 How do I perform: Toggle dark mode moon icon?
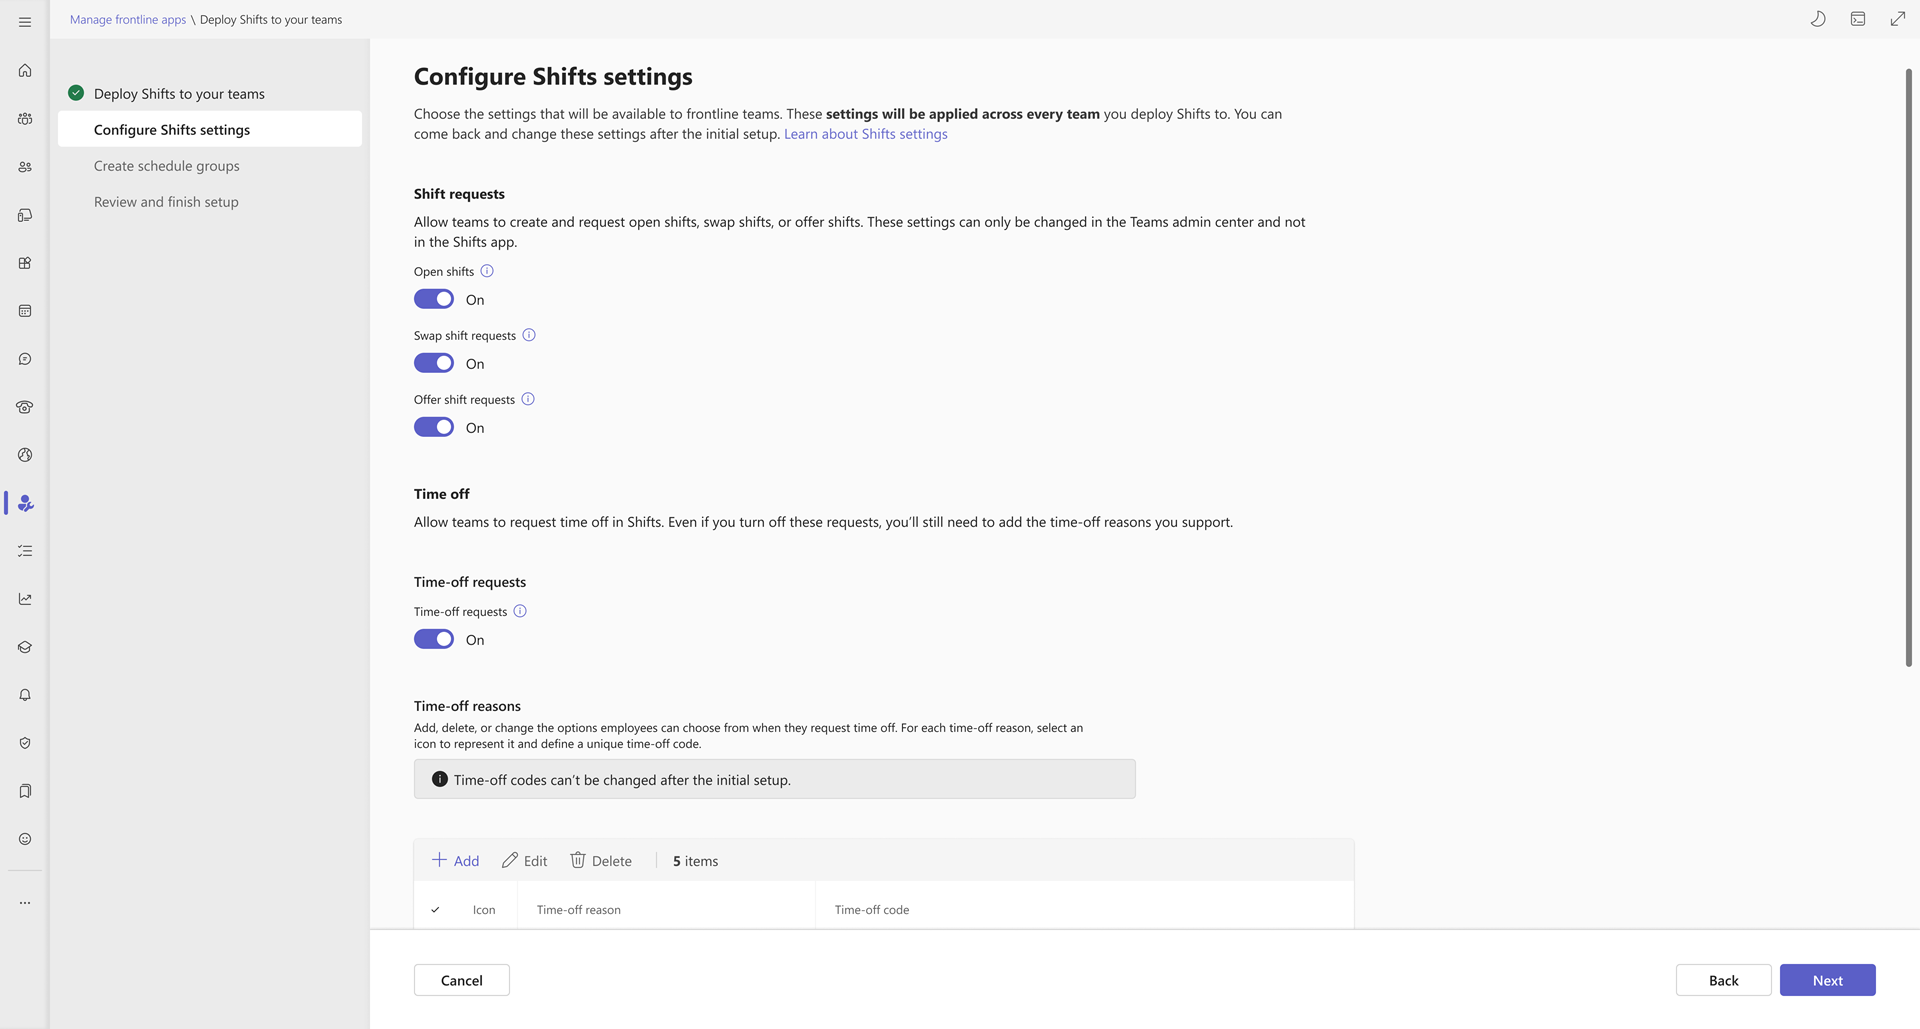1818,19
